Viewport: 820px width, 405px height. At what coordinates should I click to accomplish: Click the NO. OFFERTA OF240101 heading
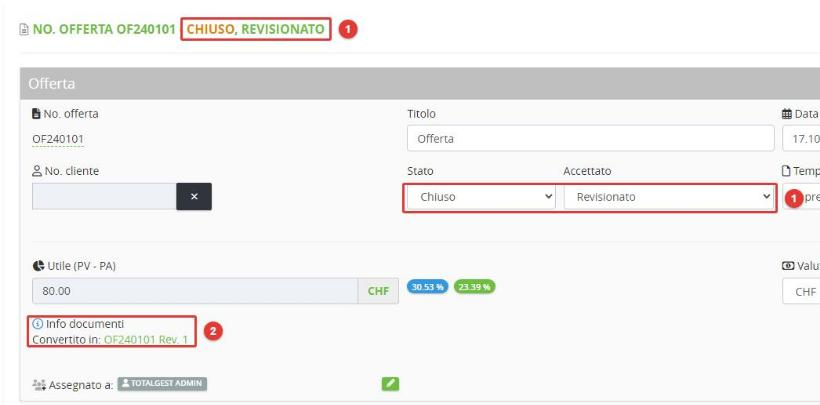104,29
